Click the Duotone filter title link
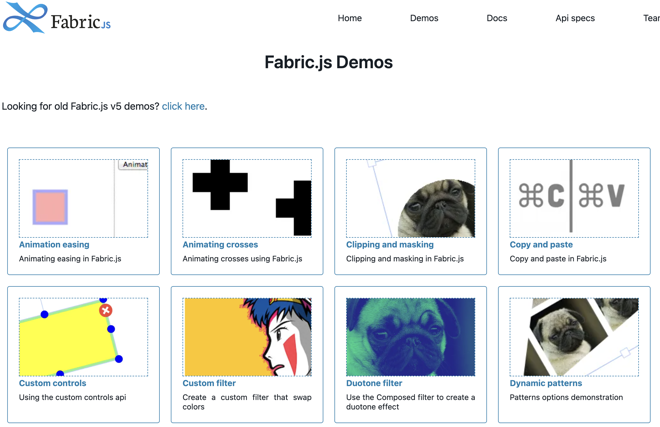The width and height of the screenshot is (660, 427). pyautogui.click(x=374, y=383)
